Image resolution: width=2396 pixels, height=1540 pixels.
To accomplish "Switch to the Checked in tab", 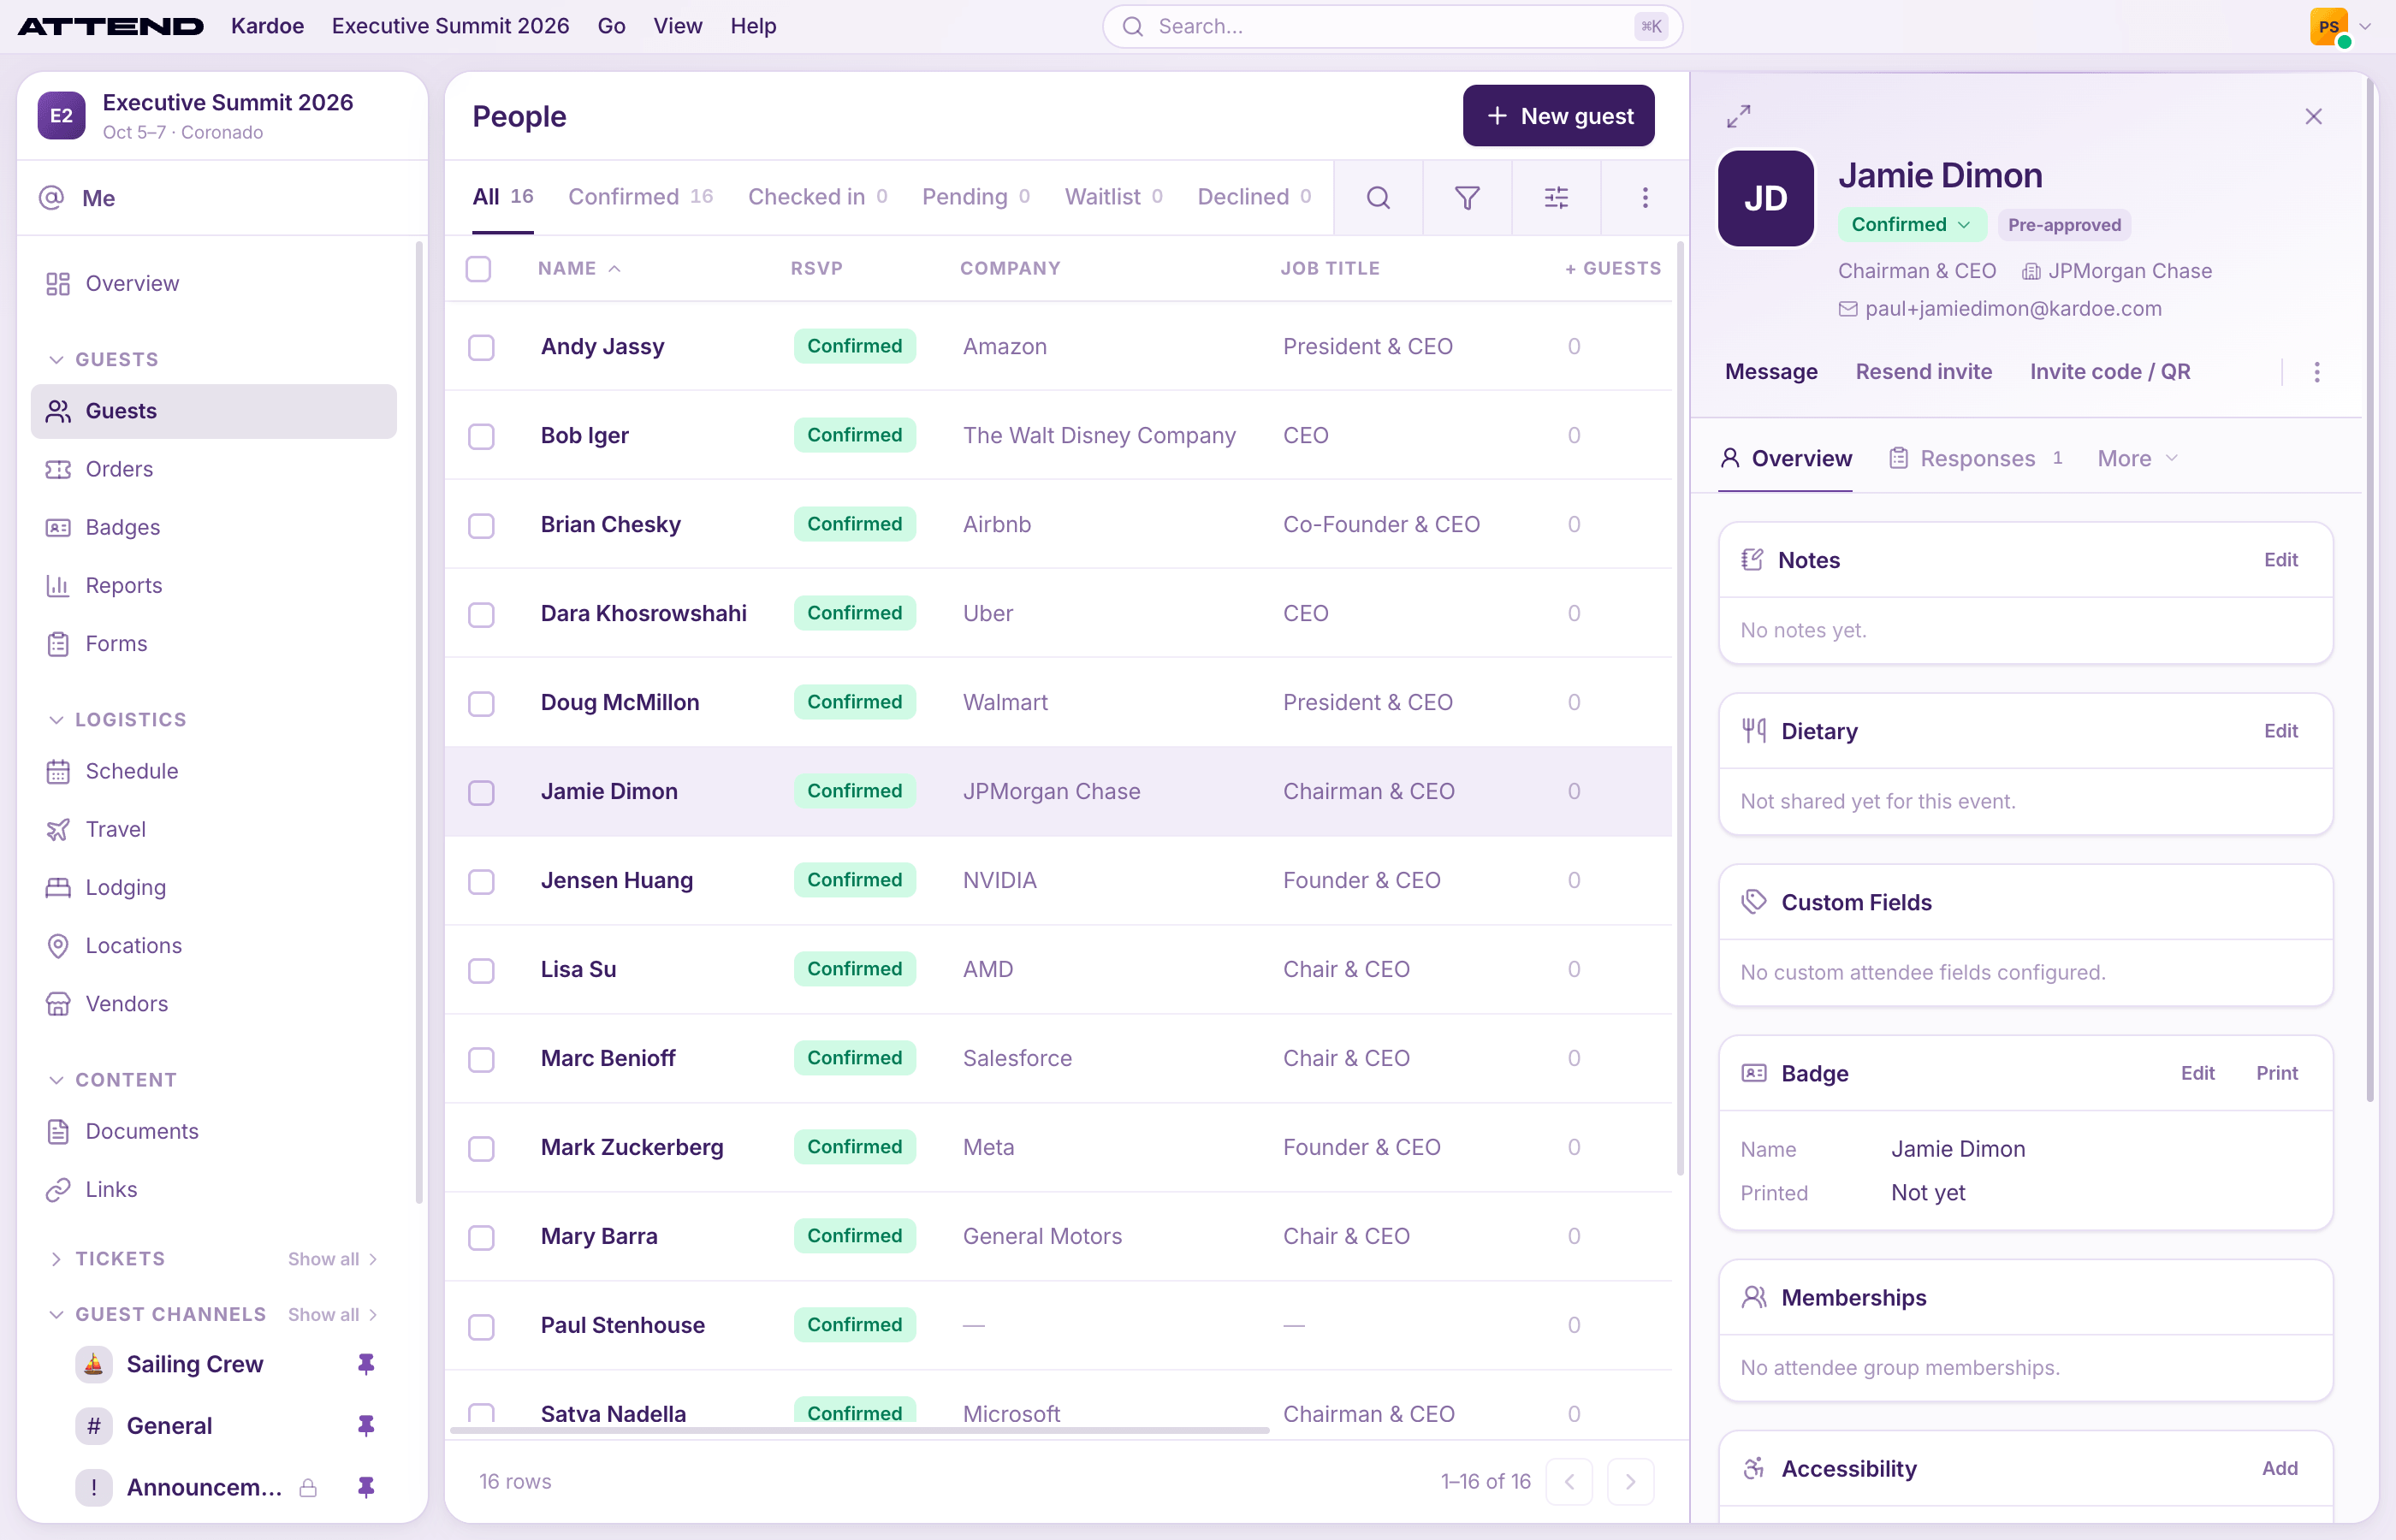I will 817,196.
